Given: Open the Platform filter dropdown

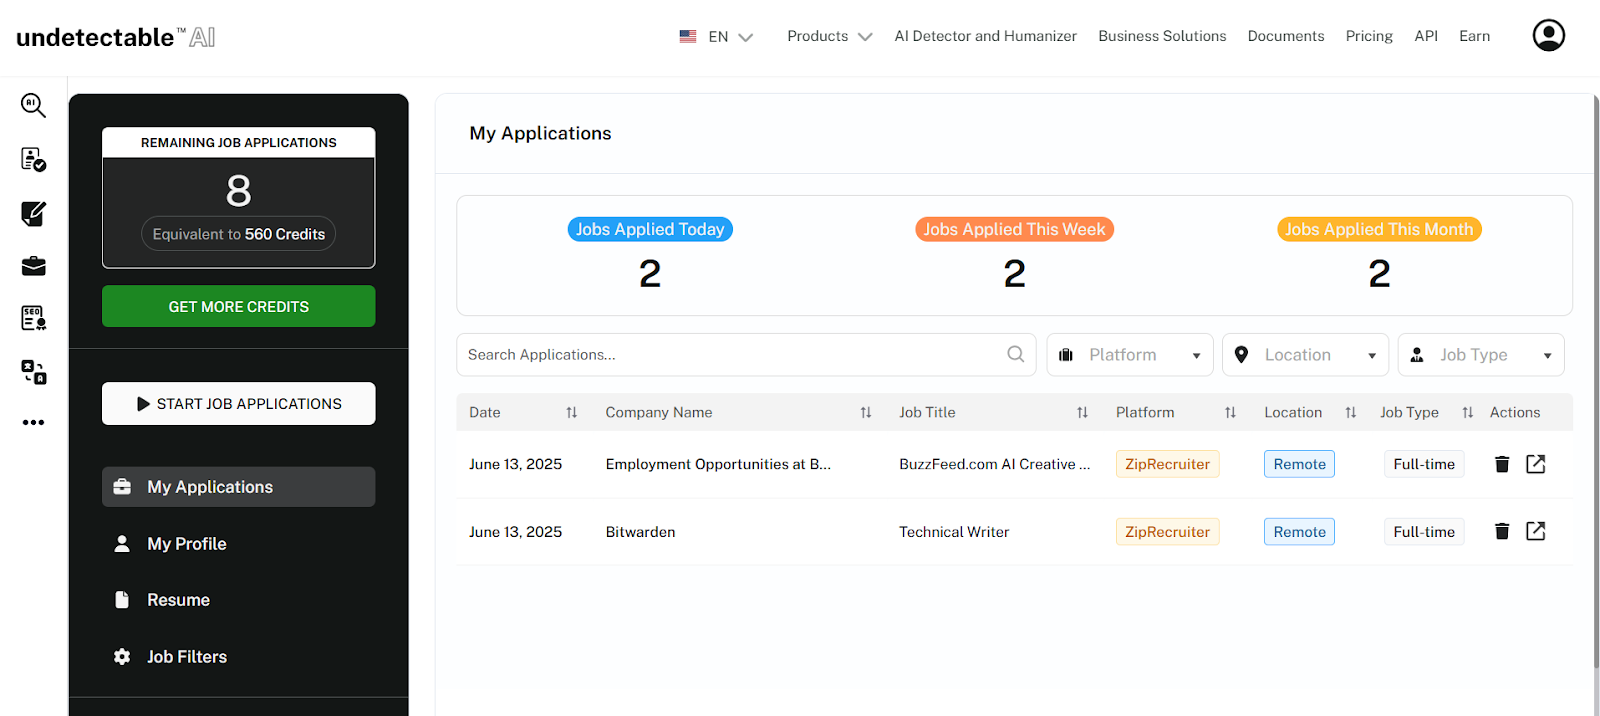Looking at the screenshot, I should click(x=1130, y=355).
